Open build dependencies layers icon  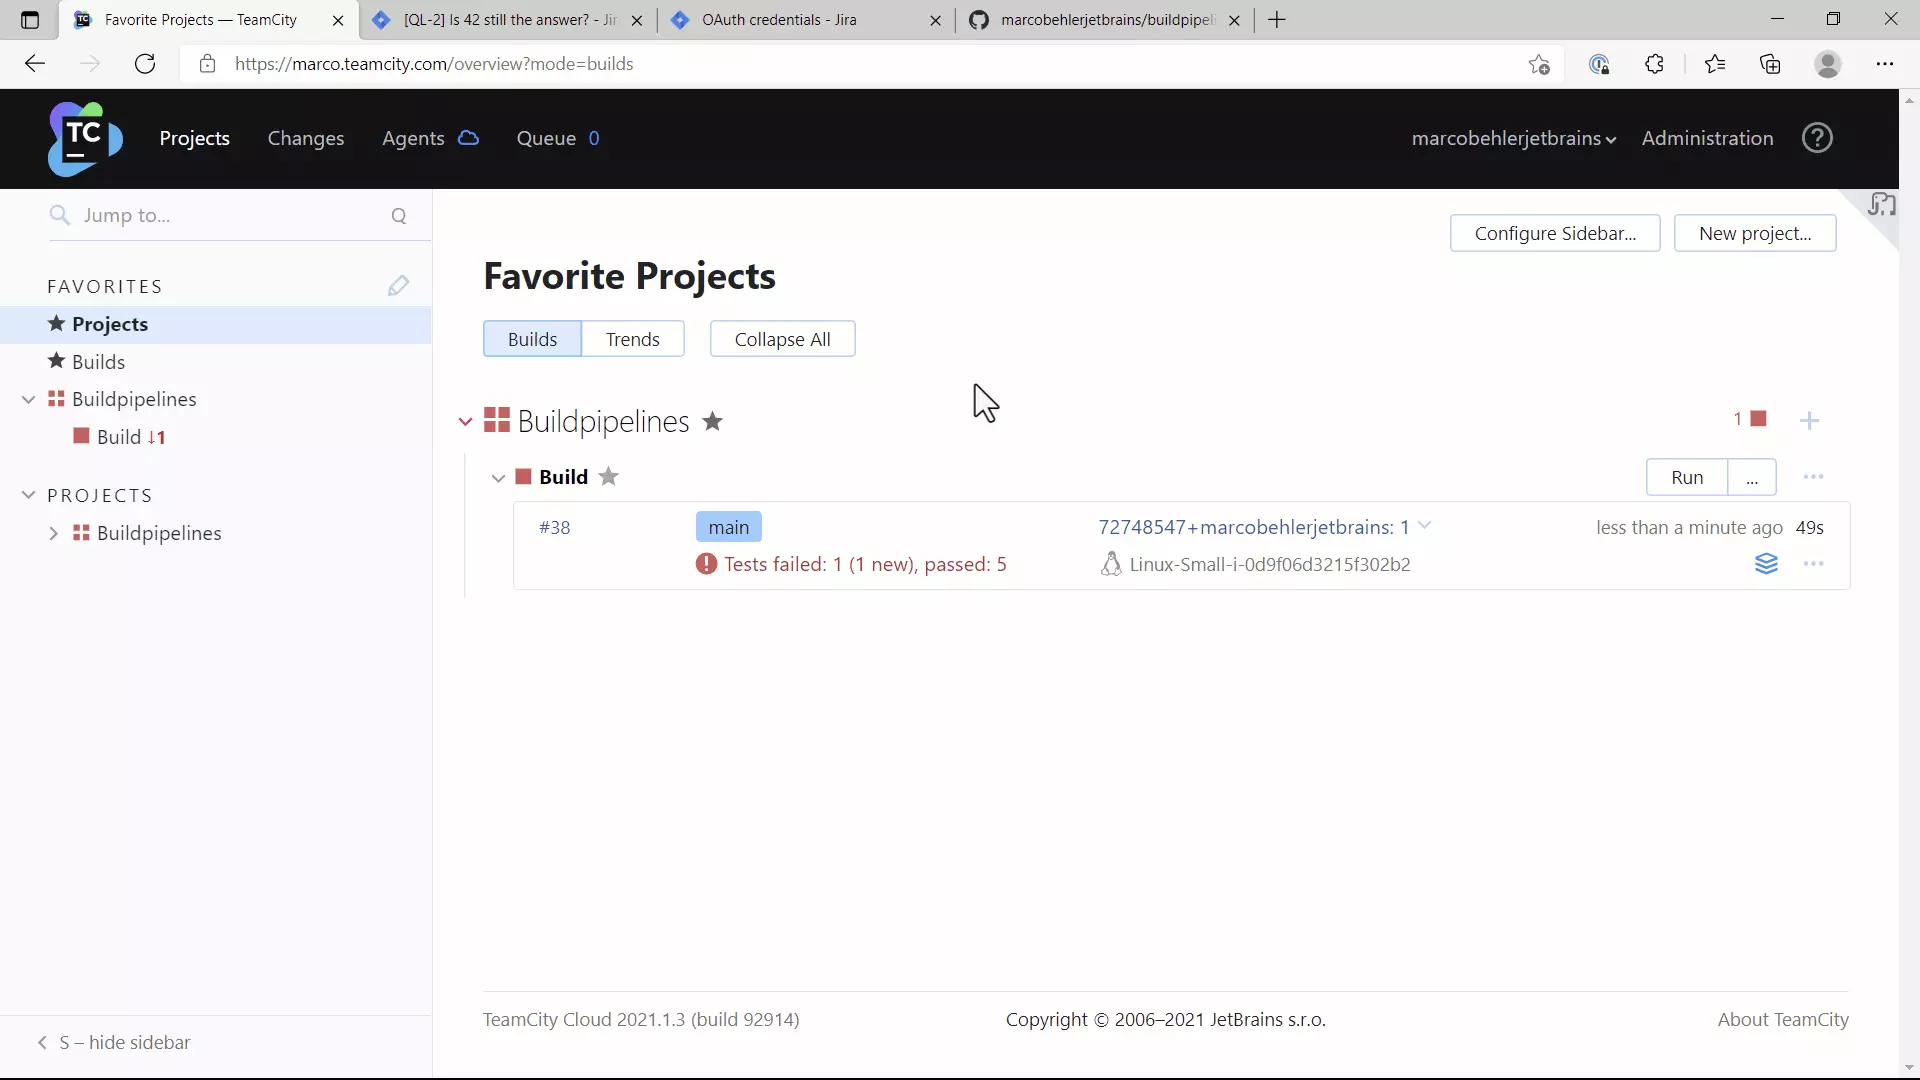(x=1766, y=564)
